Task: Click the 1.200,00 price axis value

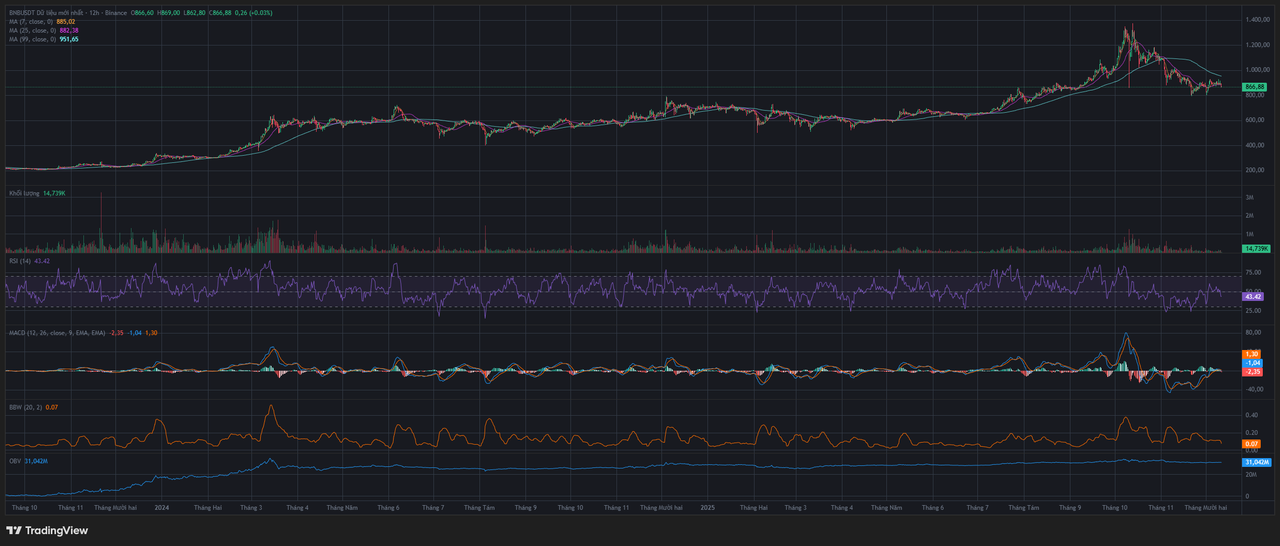Action: (x=1258, y=45)
